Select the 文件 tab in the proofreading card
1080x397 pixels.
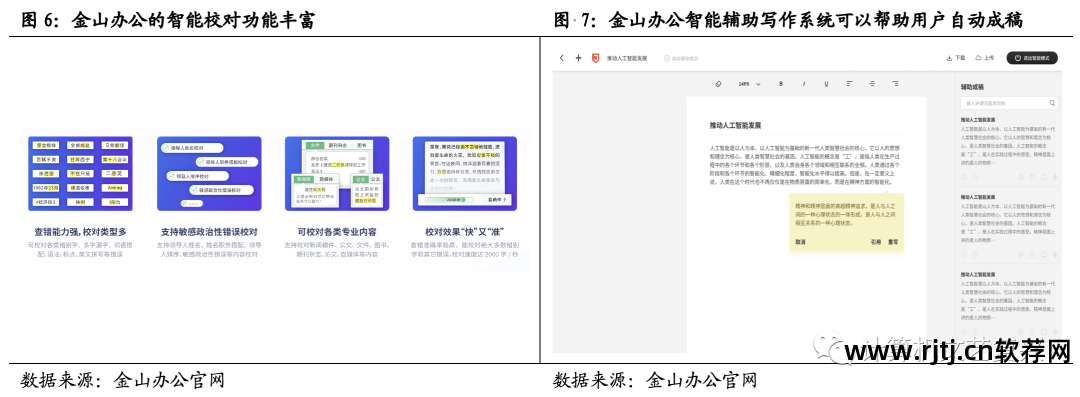tap(315, 145)
